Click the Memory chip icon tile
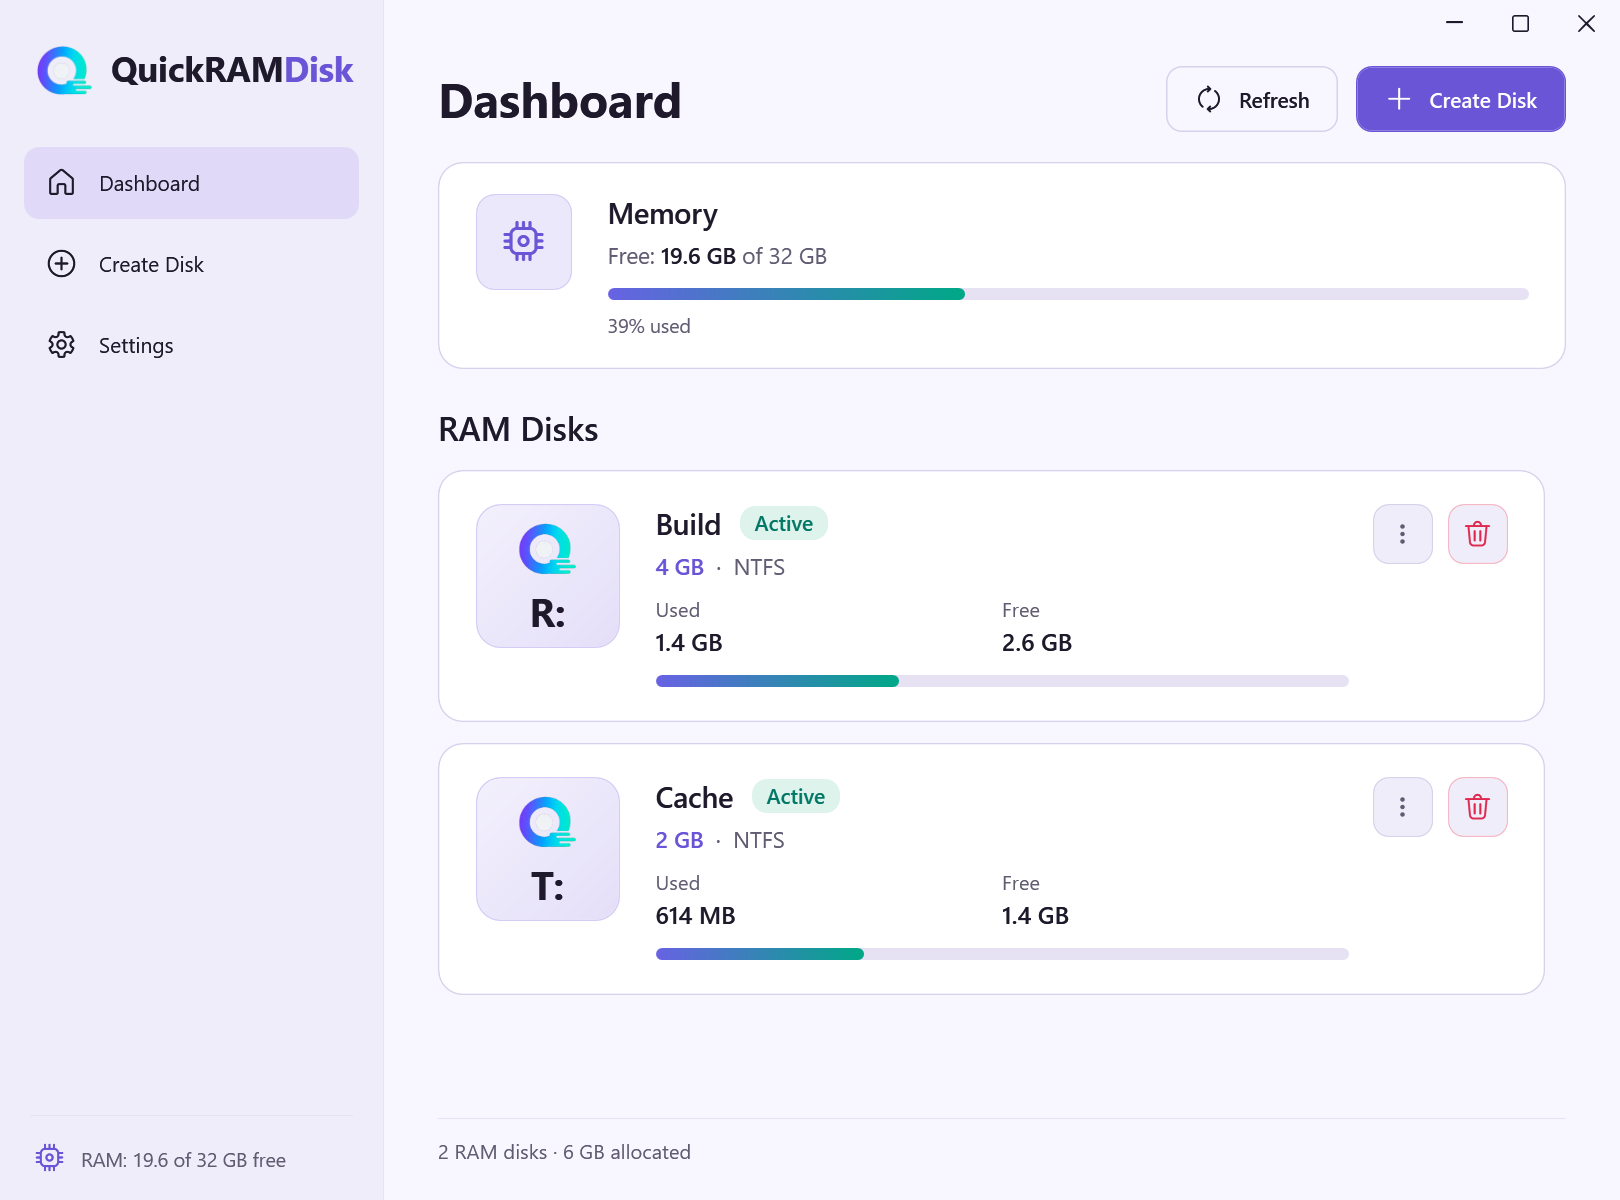Viewport: 1620px width, 1200px height. 524,242
